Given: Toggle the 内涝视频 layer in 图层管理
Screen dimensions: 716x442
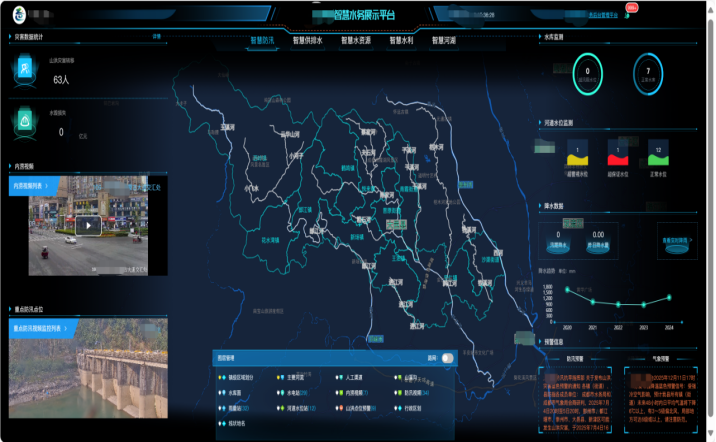Looking at the screenshot, I should (x=344, y=393).
